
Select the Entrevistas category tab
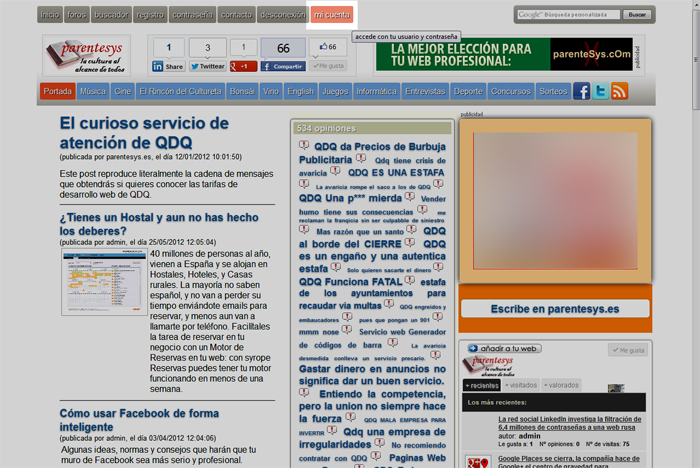[x=425, y=91]
